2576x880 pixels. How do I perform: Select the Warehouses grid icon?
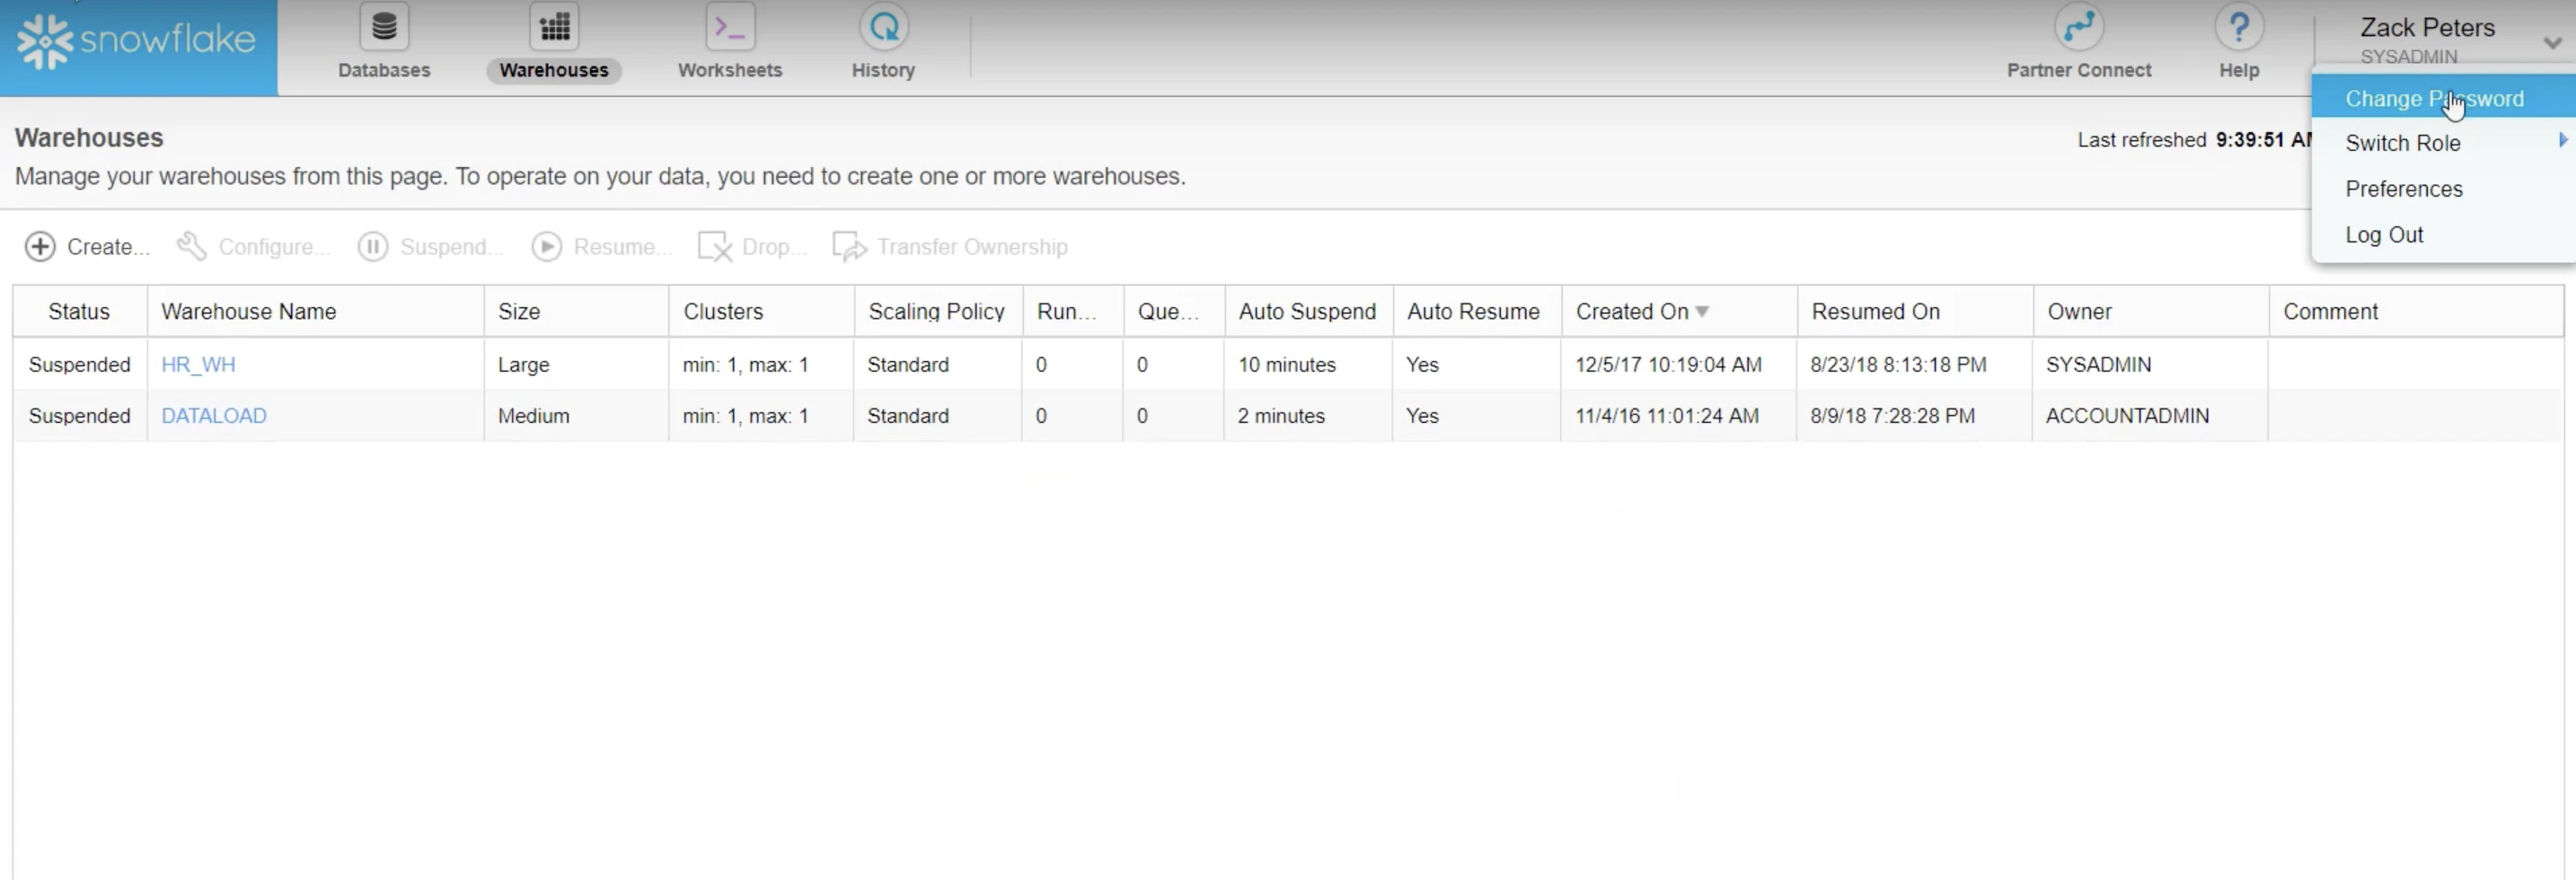tap(554, 27)
